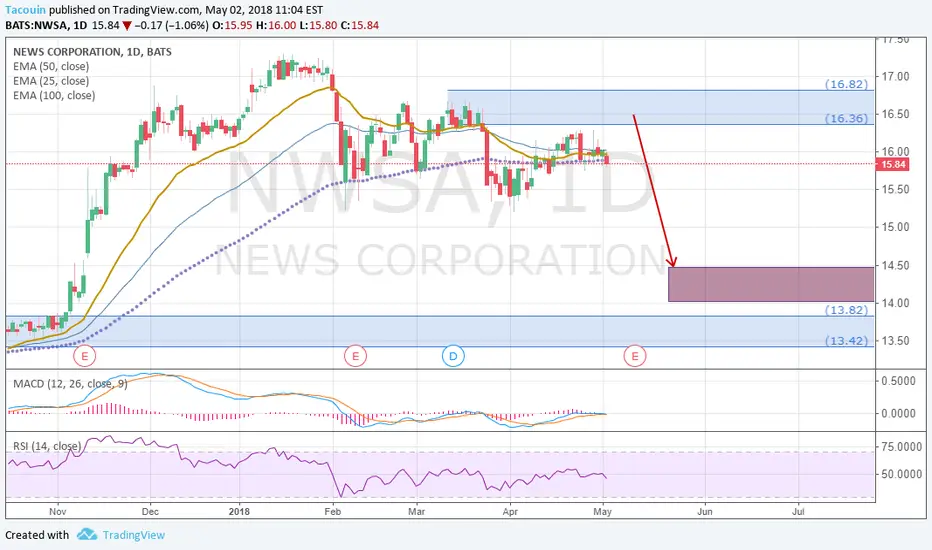This screenshot has height=550, width=932.
Task: Click the Apr label on time axis
Action: 510,511
